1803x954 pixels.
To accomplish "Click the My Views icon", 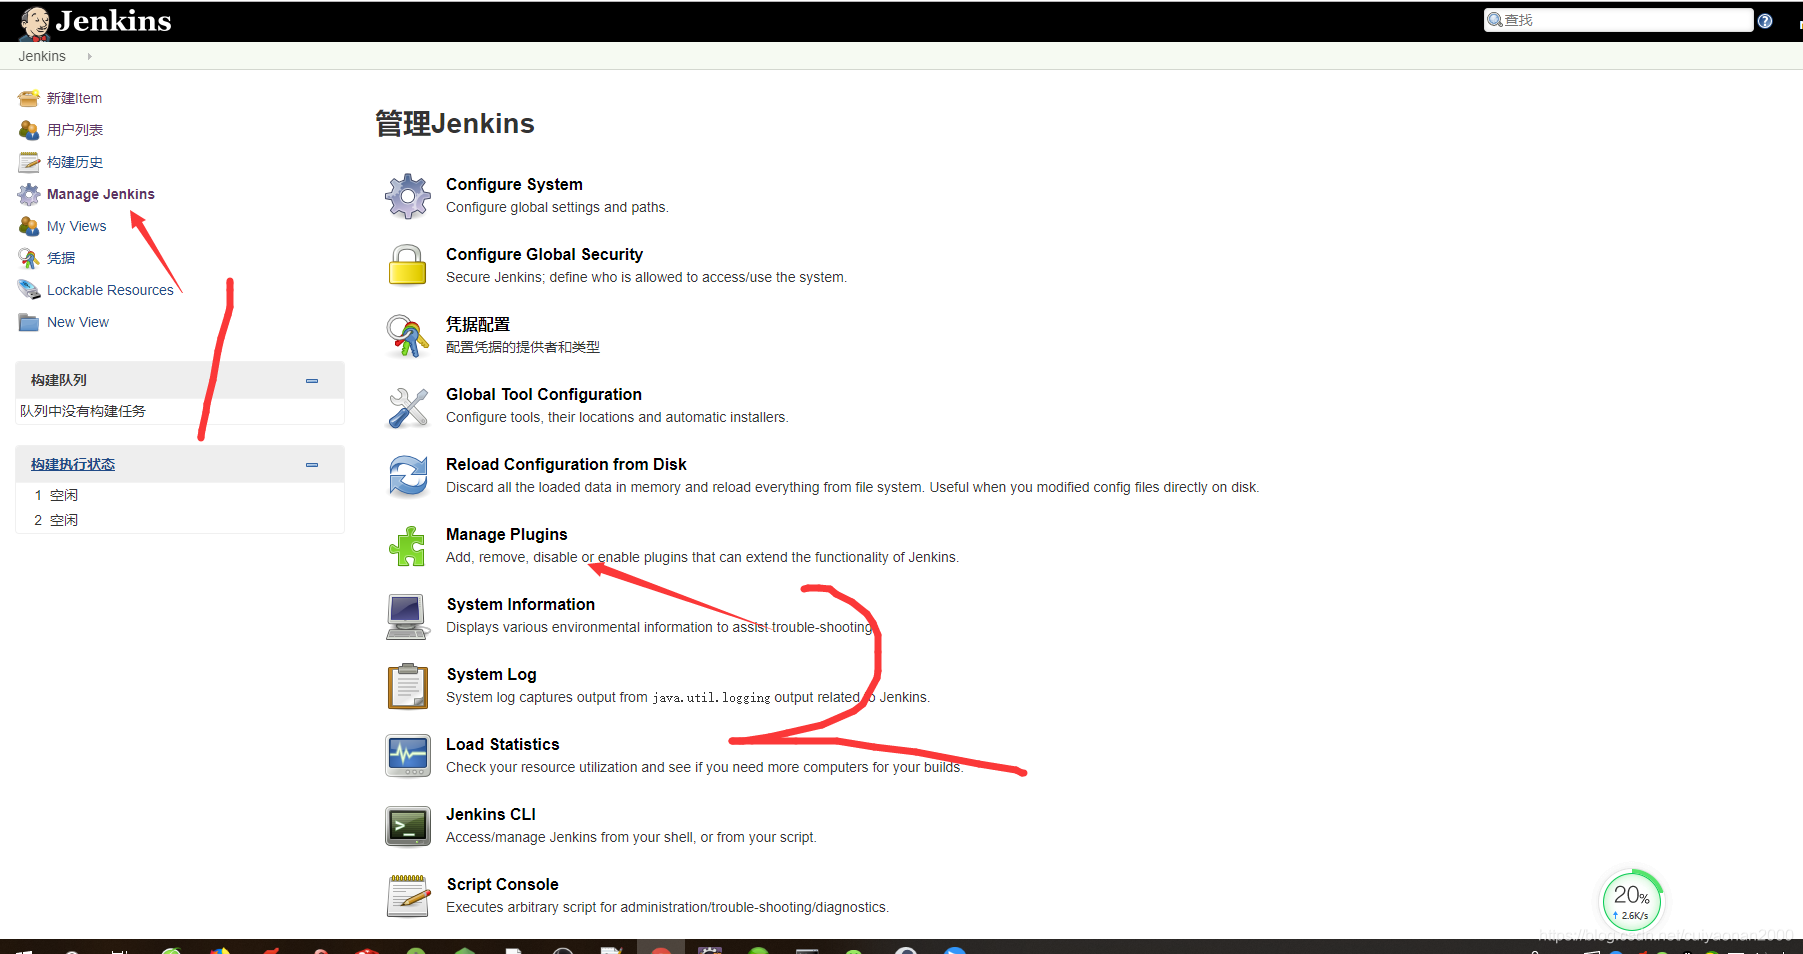I will pos(29,226).
